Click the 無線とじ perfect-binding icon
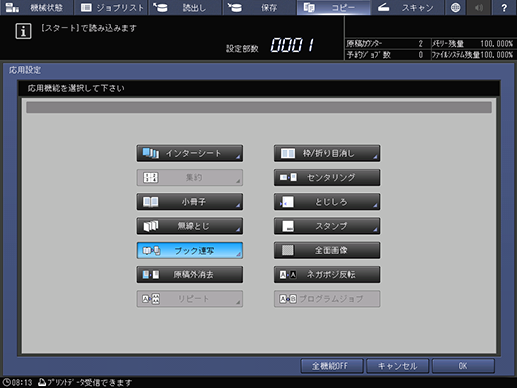This screenshot has width=517, height=388. tap(151, 226)
